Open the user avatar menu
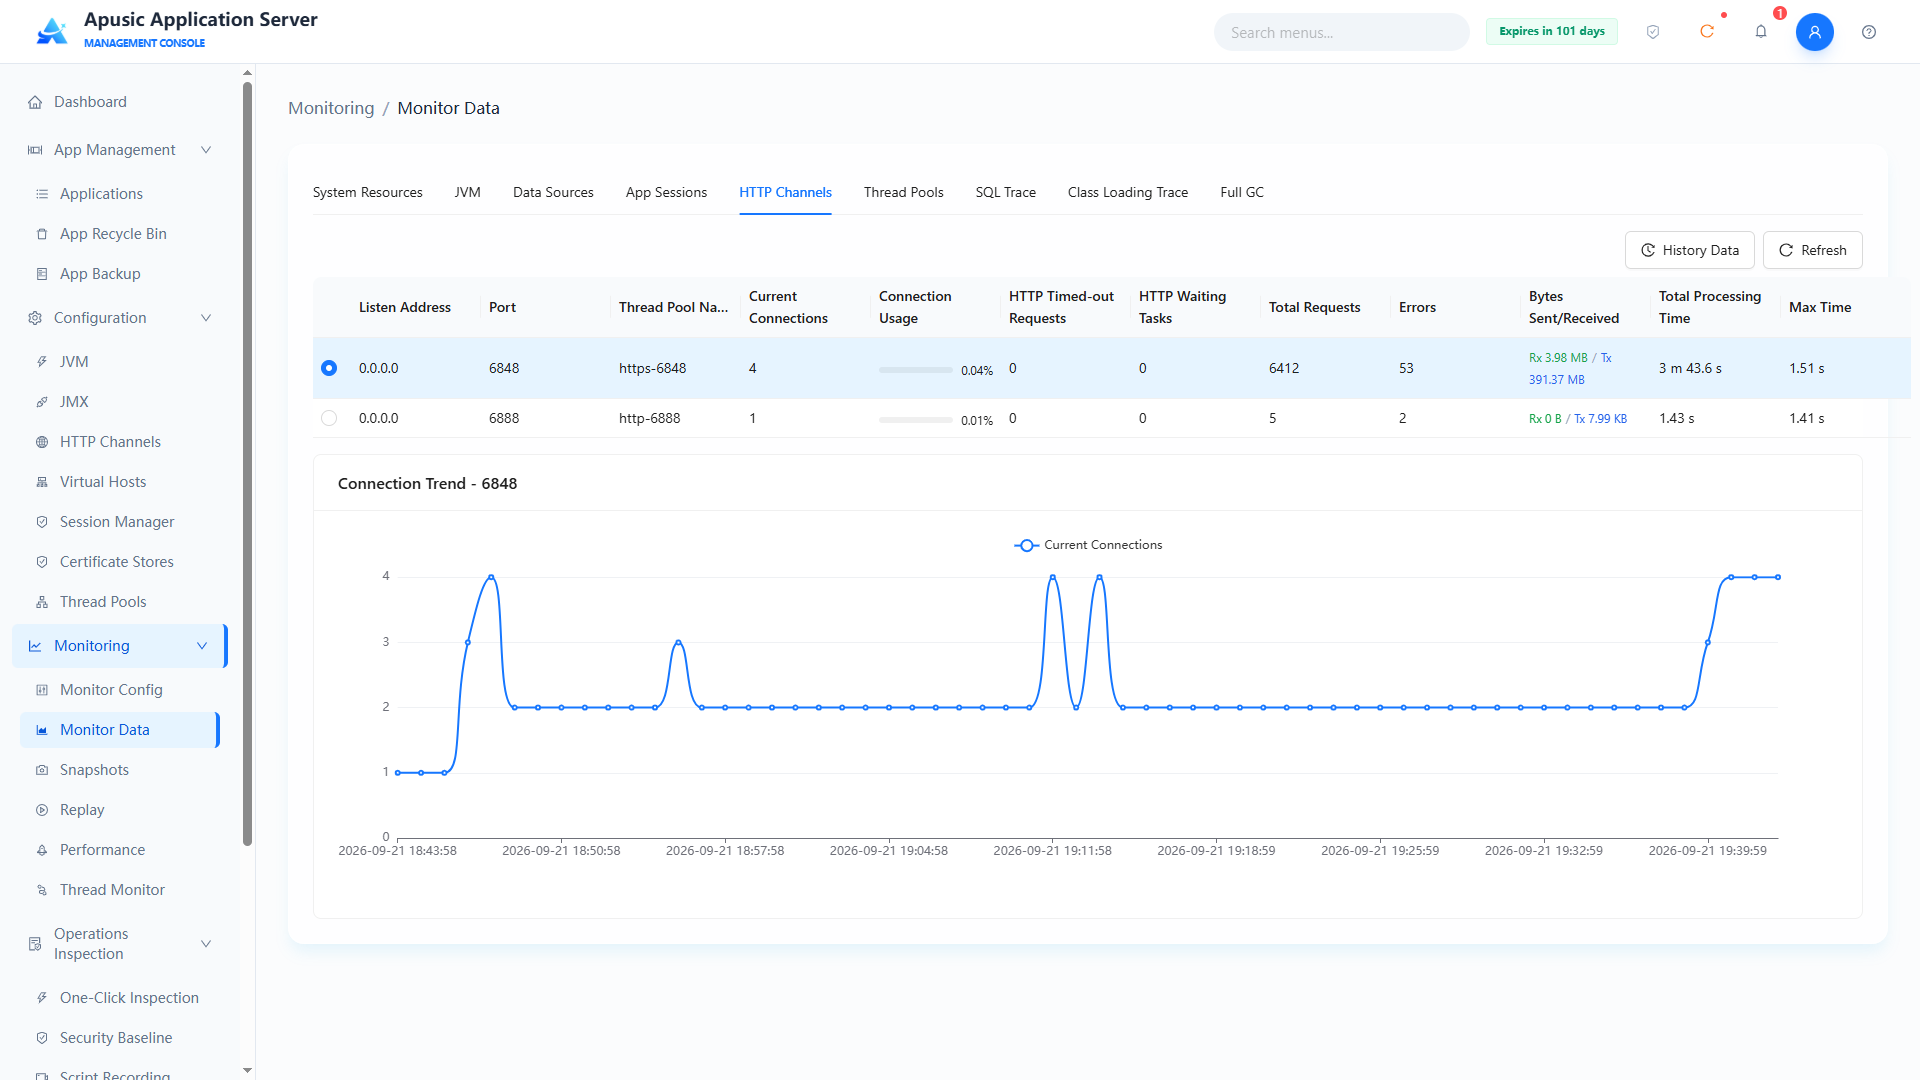Image resolution: width=1920 pixels, height=1080 pixels. (1815, 32)
